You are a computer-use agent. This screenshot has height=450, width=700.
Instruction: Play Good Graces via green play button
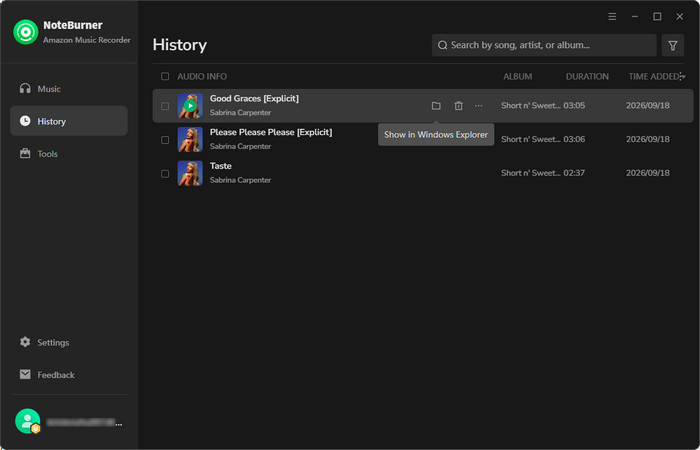pos(190,106)
